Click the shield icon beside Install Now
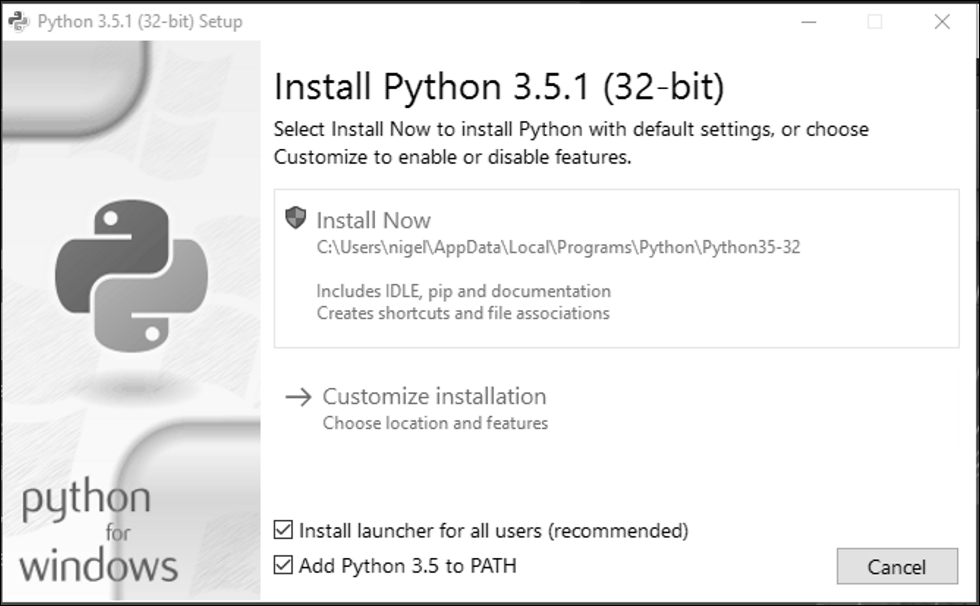 (295, 218)
